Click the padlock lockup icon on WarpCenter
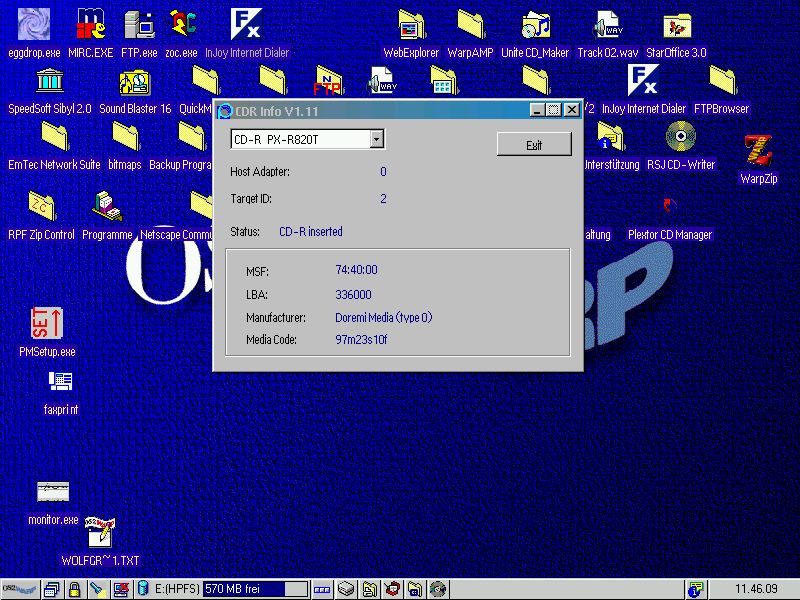Viewport: 800px width, 600px height. [74, 589]
